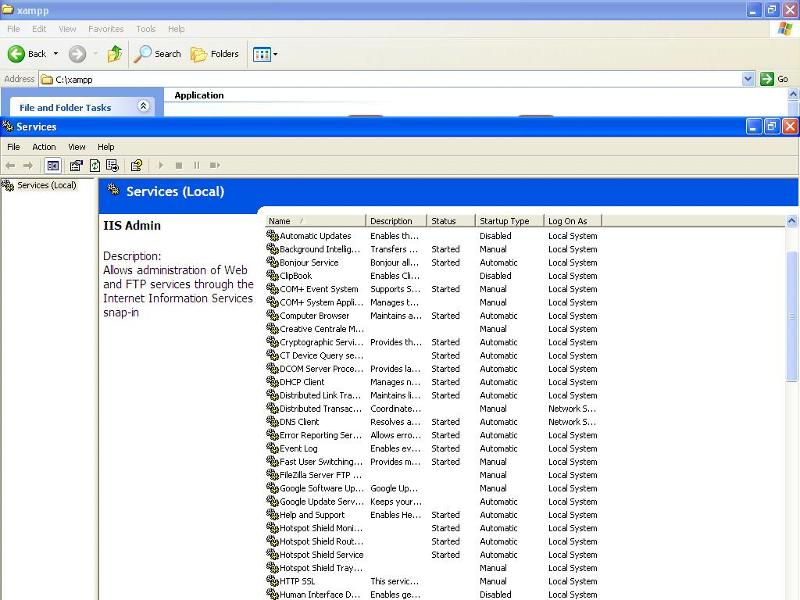Select Automatic Updates service icon
800x600 pixels.
pos(272,235)
